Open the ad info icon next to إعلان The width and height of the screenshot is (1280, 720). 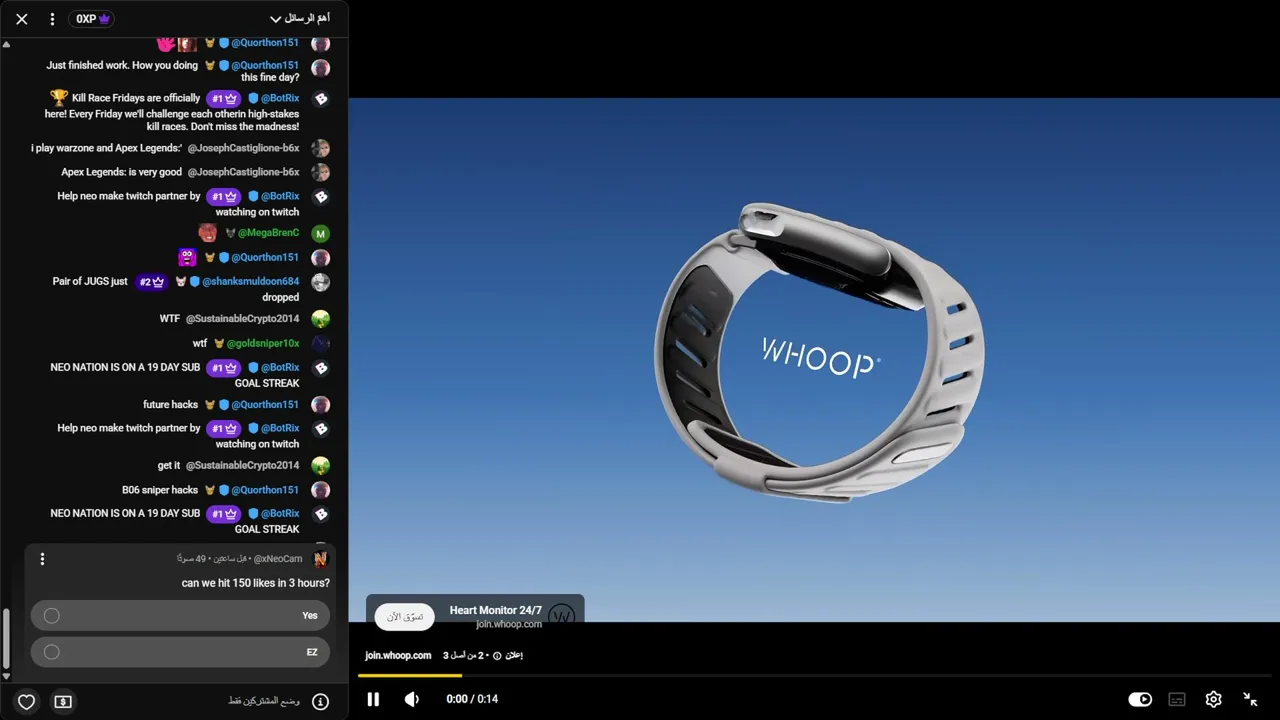pyautogui.click(x=497, y=656)
